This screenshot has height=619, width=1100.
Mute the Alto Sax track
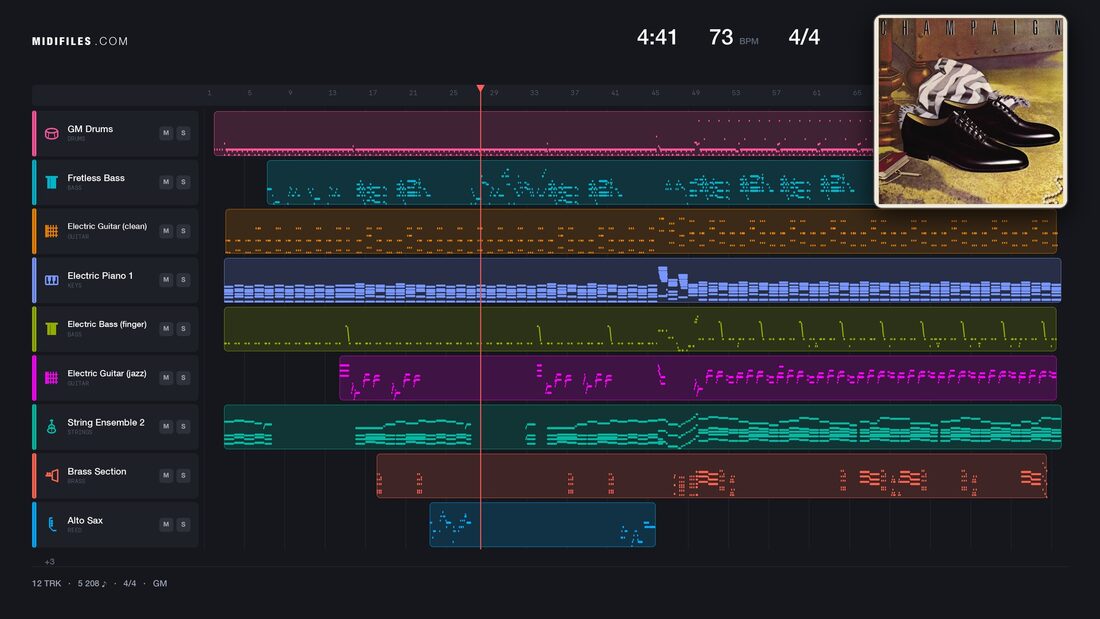(x=166, y=524)
